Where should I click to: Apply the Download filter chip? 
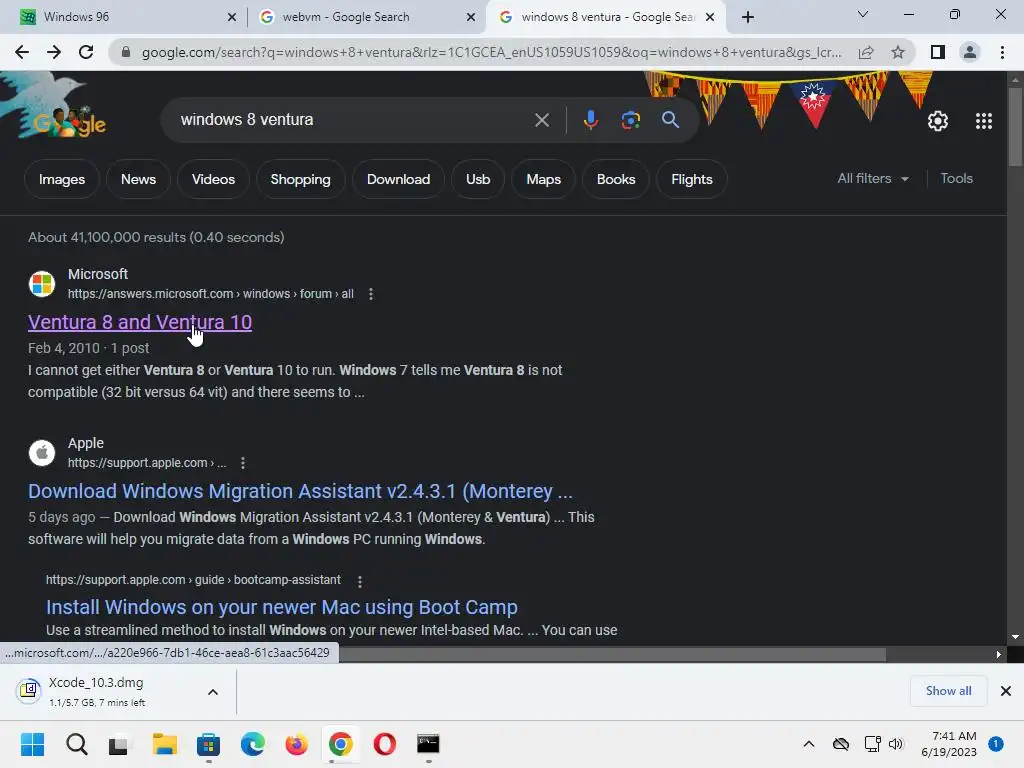click(398, 179)
